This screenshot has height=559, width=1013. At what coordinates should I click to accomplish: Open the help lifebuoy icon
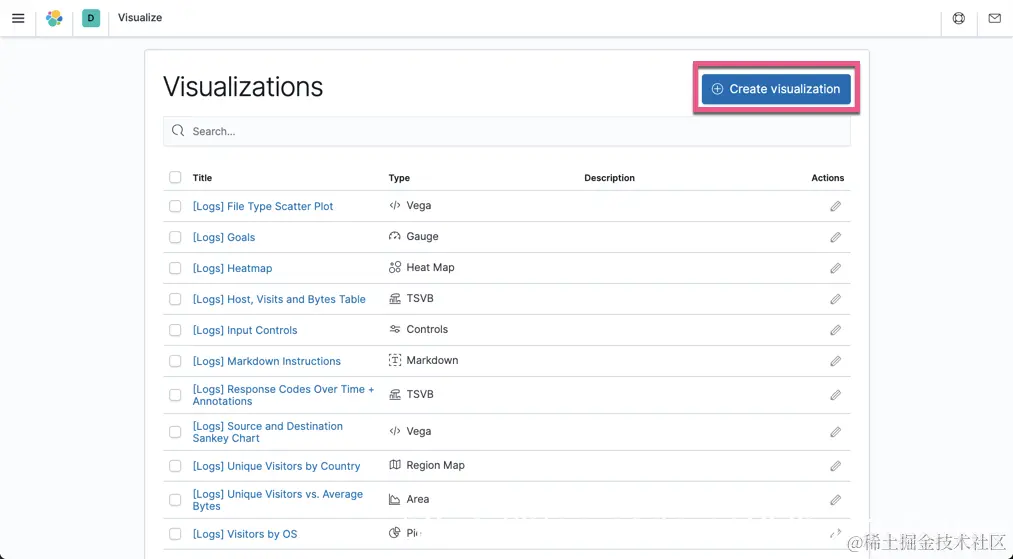pos(959,18)
